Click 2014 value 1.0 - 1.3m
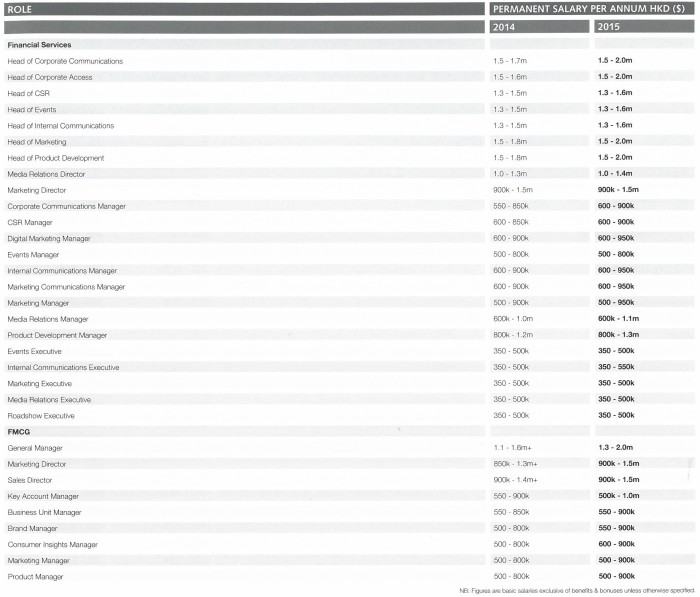The width and height of the screenshot is (700, 597). [510, 173]
